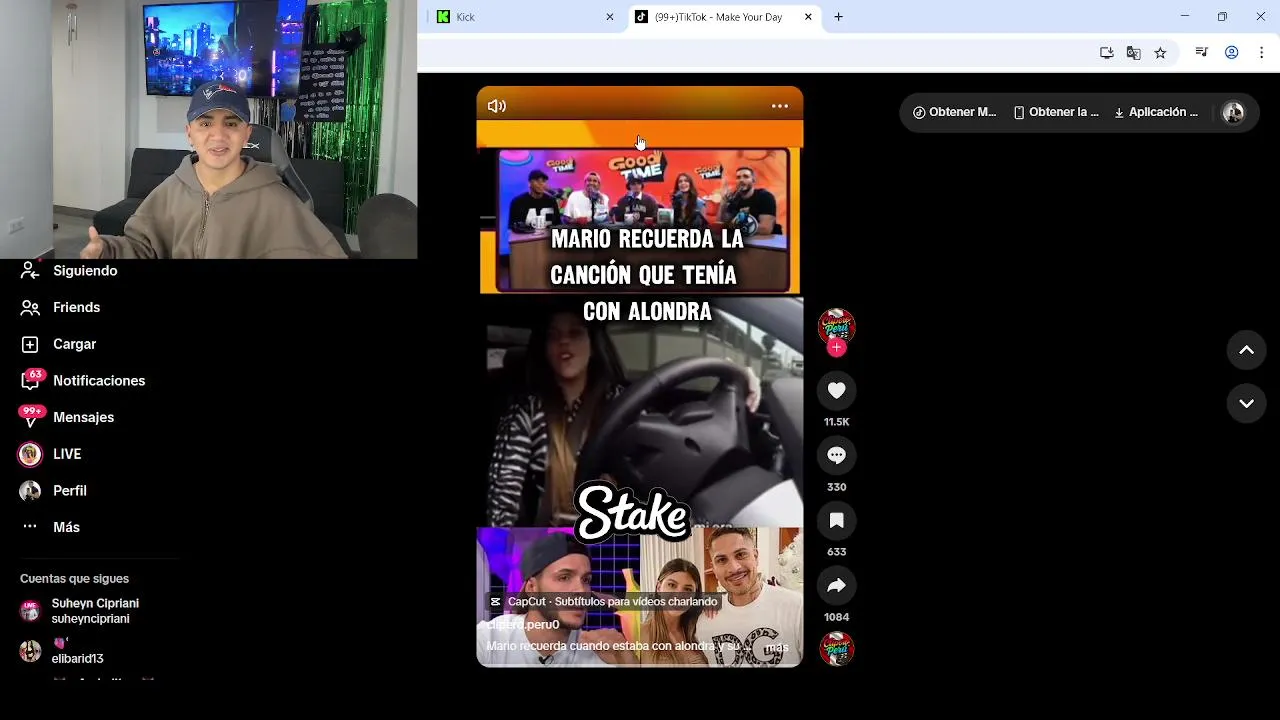Click the video username above the caption
The image size is (1280, 720).
tap(523, 625)
